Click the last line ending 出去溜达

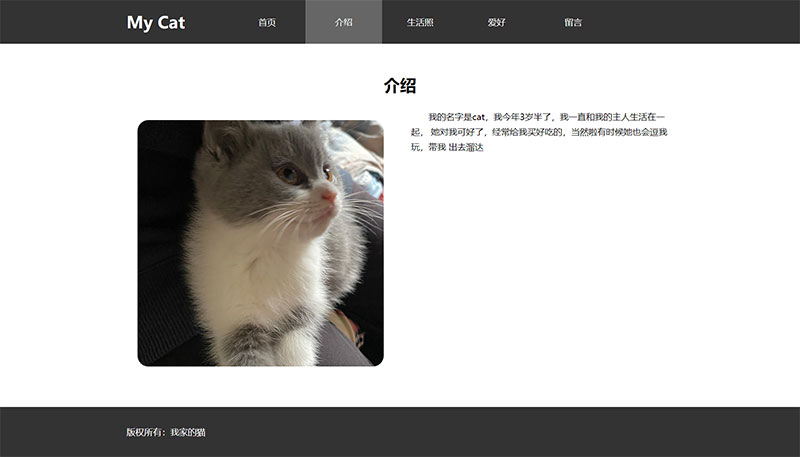(447, 147)
